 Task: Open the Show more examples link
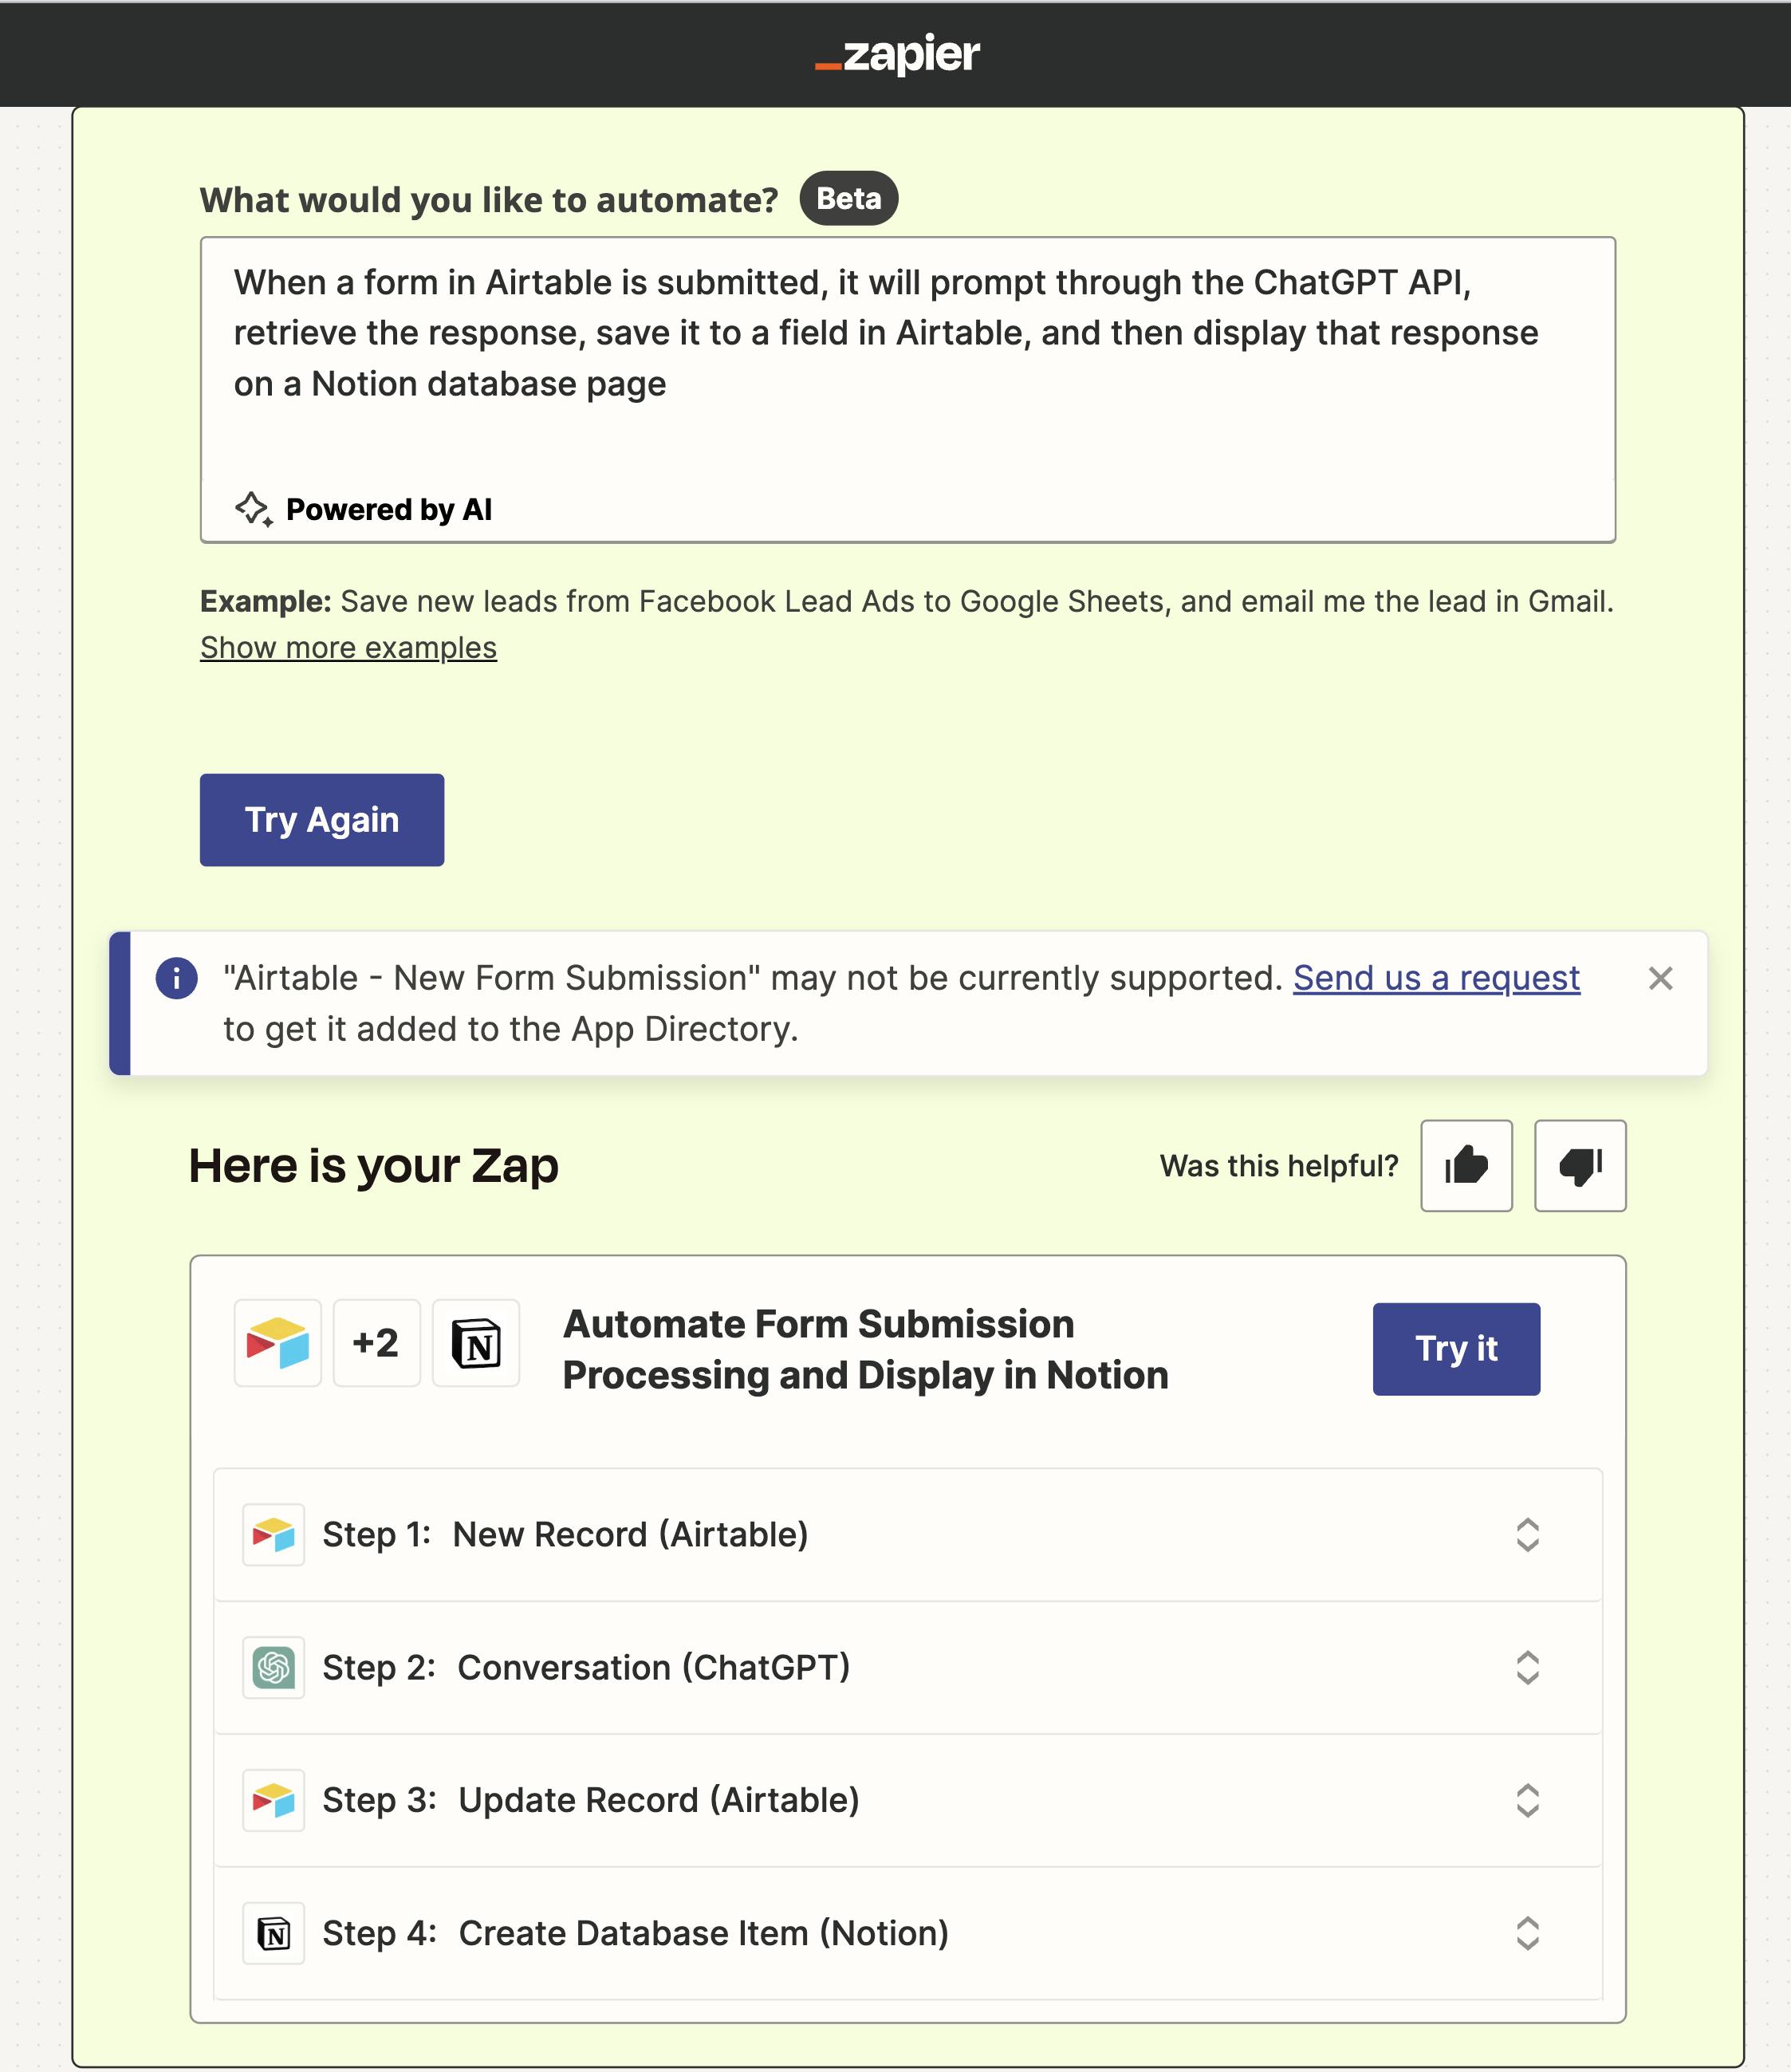[348, 648]
